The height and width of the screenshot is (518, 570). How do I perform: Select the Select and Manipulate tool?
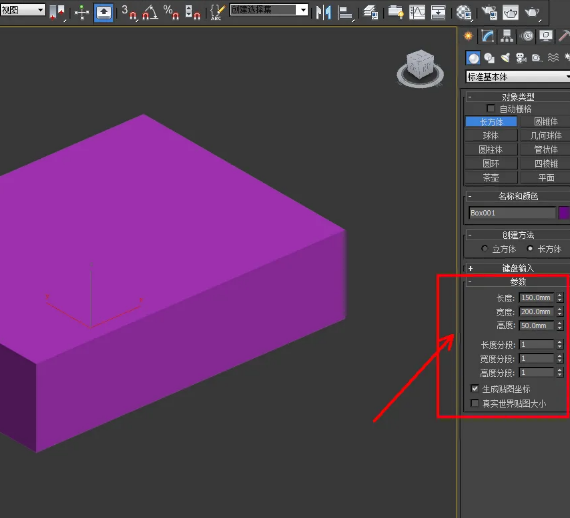(x=82, y=13)
